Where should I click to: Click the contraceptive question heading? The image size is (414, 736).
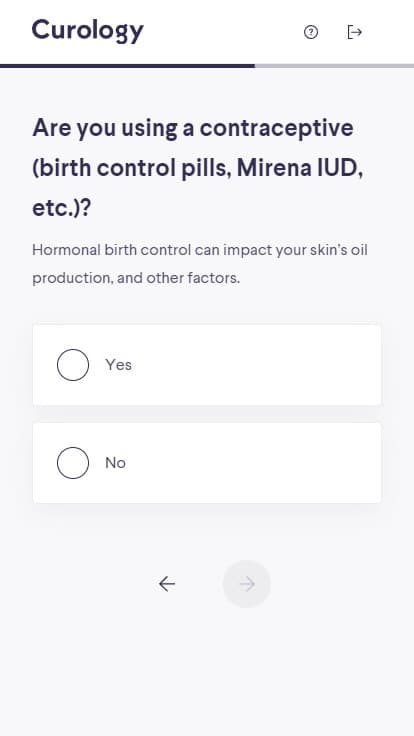(x=198, y=168)
